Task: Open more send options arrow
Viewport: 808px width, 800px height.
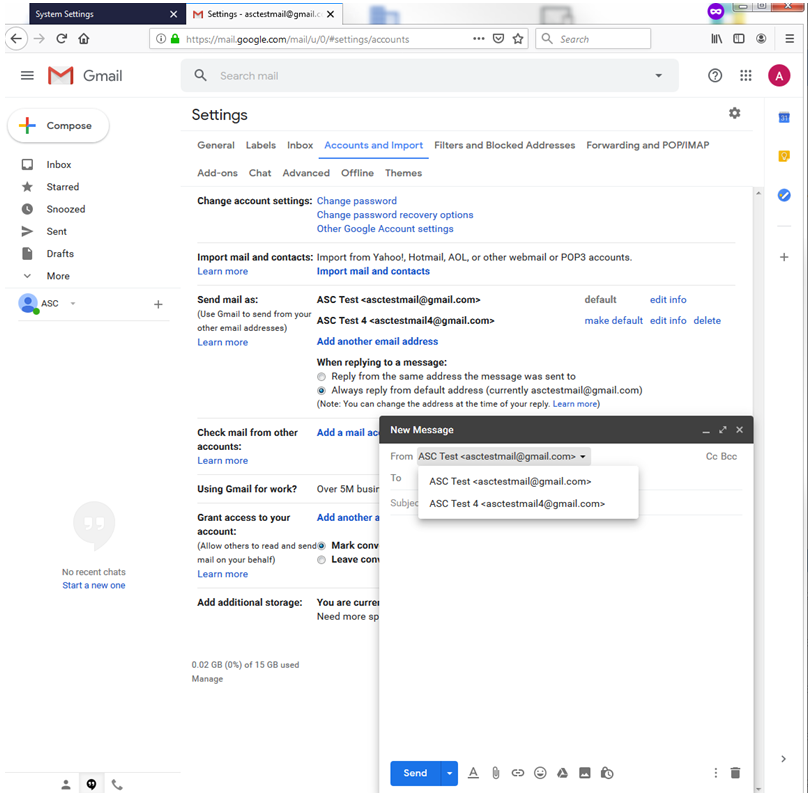Action: 449,773
